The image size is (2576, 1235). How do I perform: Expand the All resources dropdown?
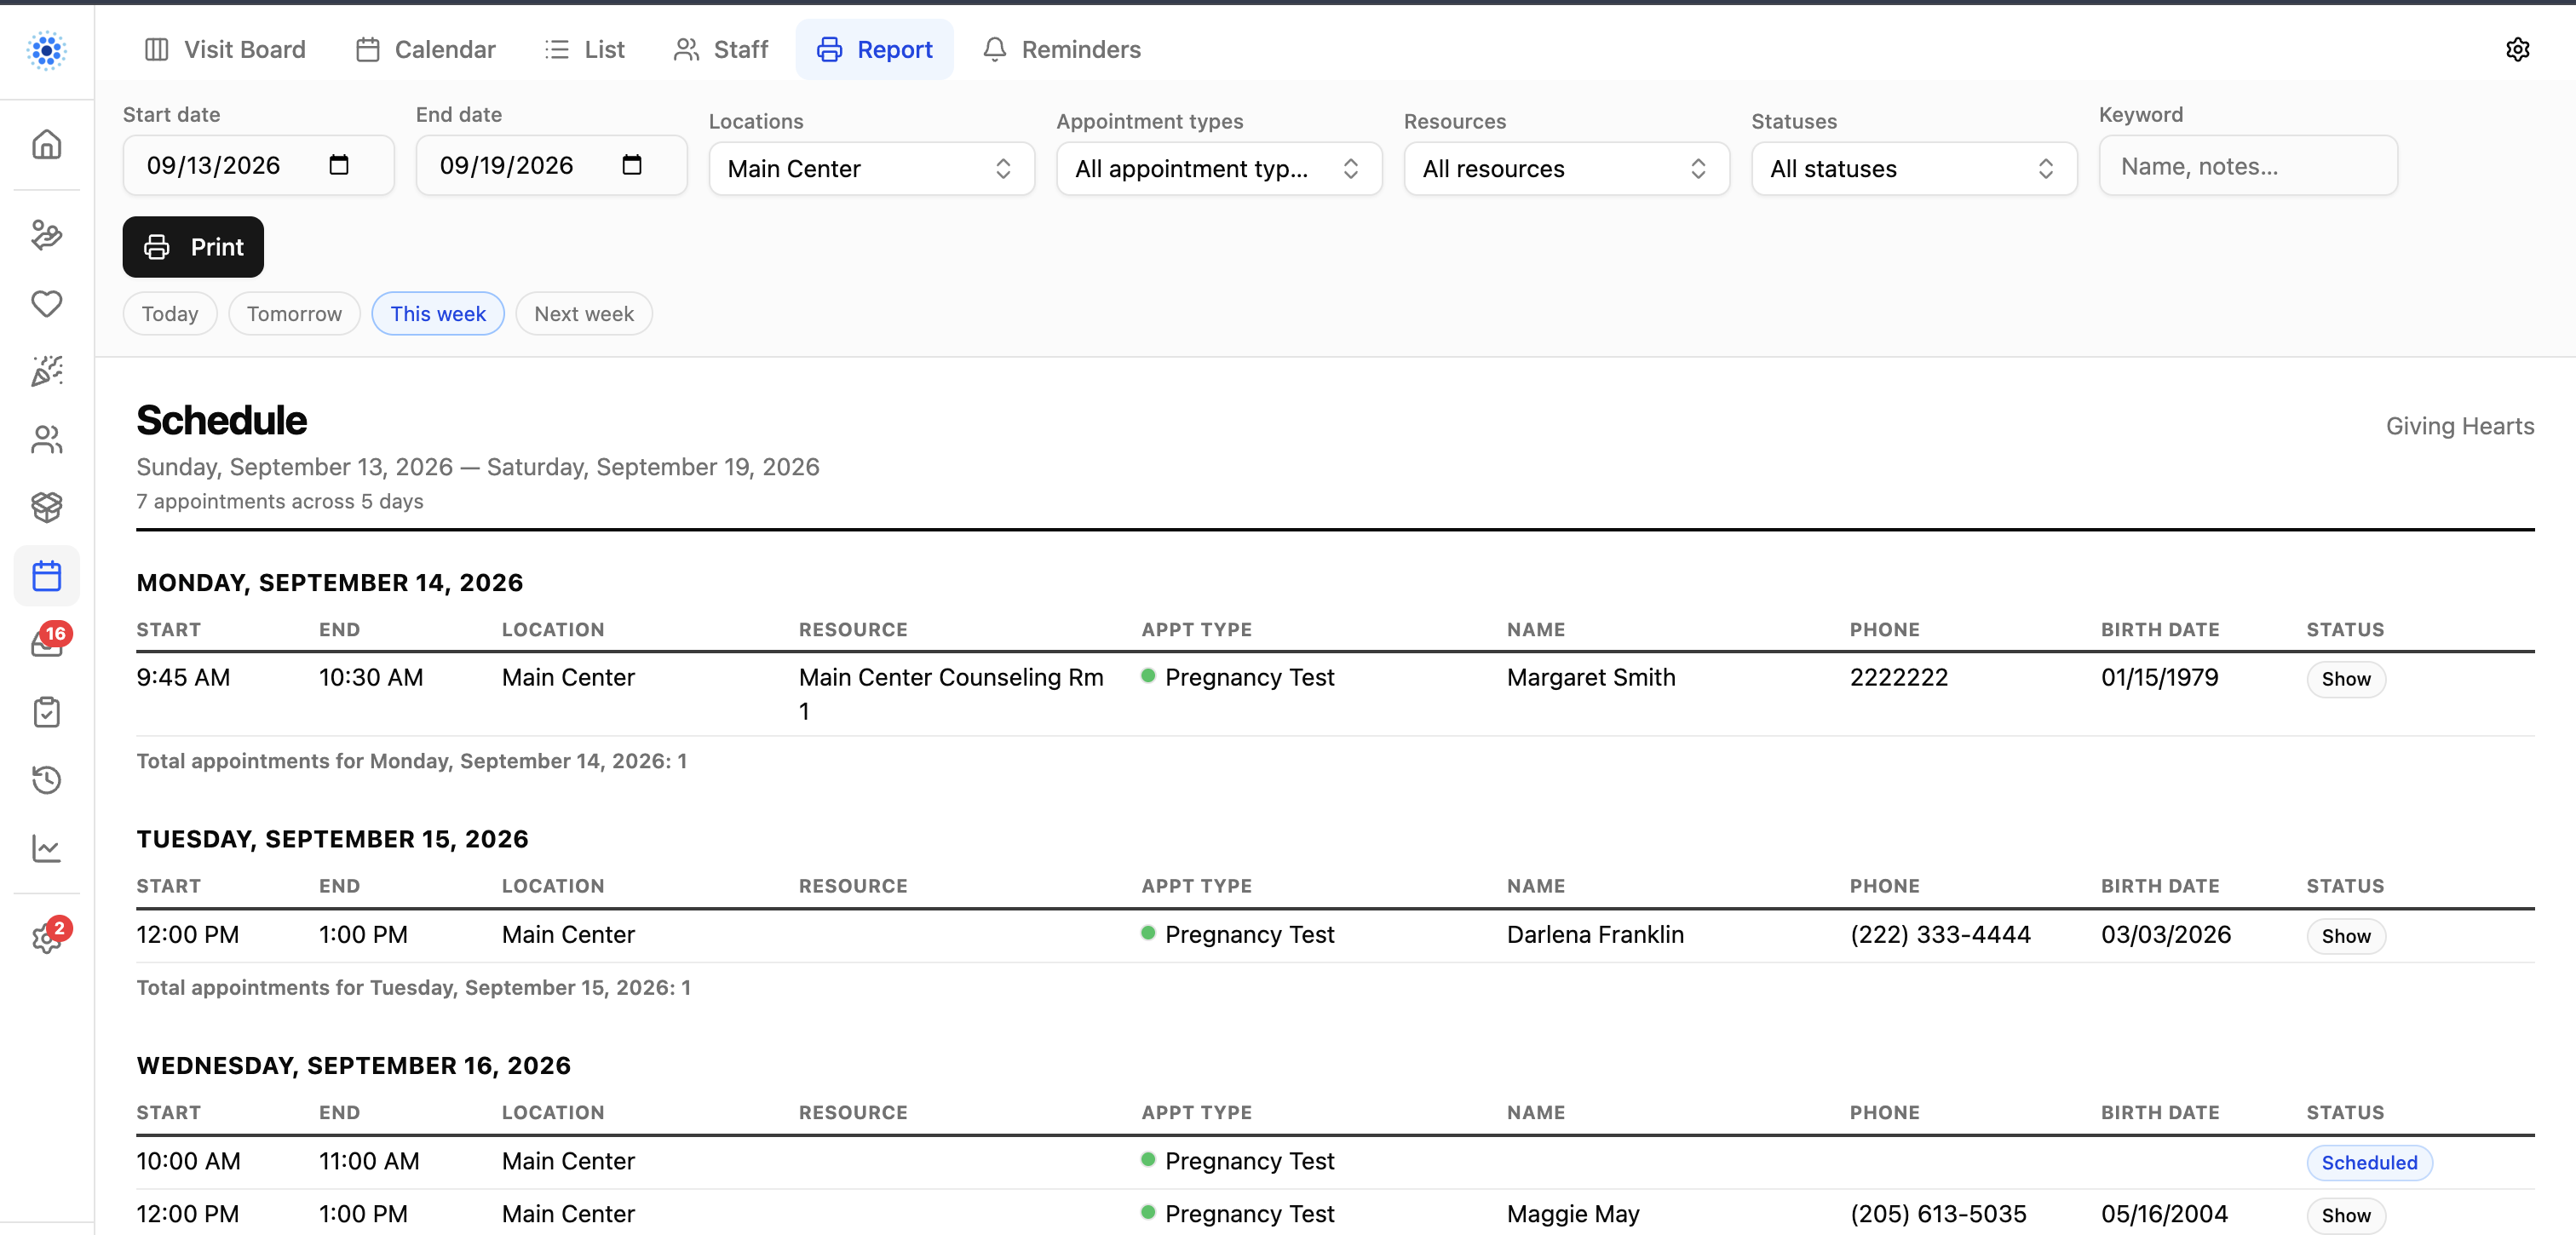click(1566, 168)
